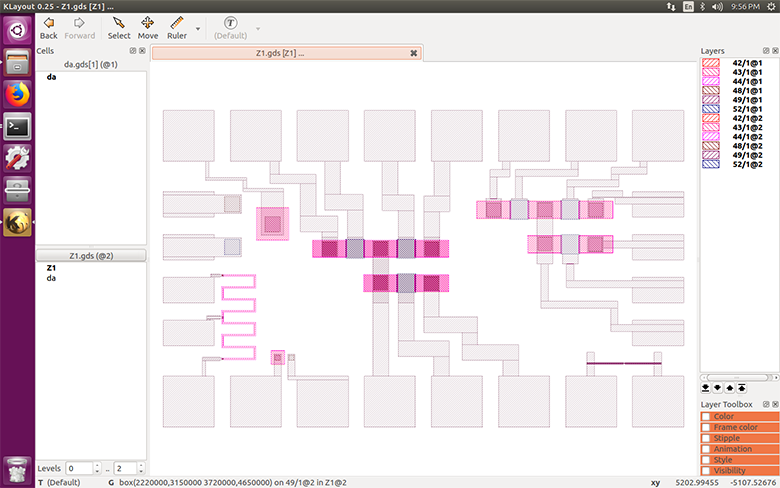Image resolution: width=780 pixels, height=488 pixels.
Task: Toggle the Animation section checkbox
Action: click(706, 449)
